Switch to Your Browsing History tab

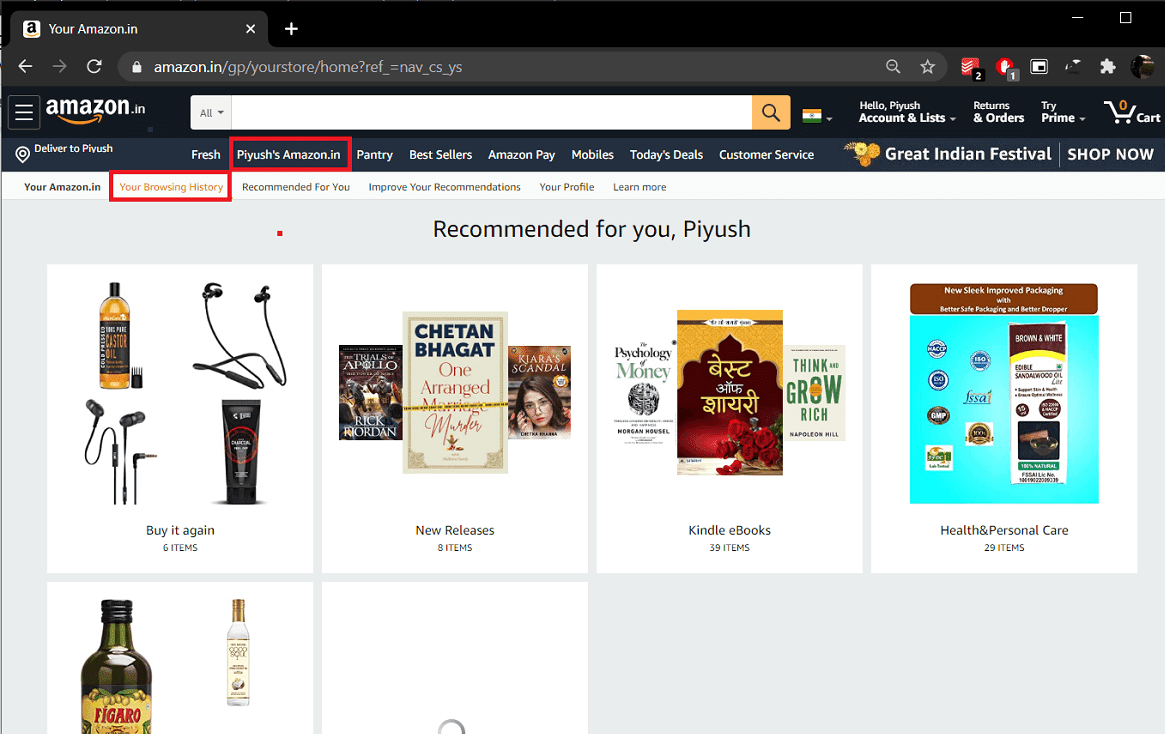[169, 186]
